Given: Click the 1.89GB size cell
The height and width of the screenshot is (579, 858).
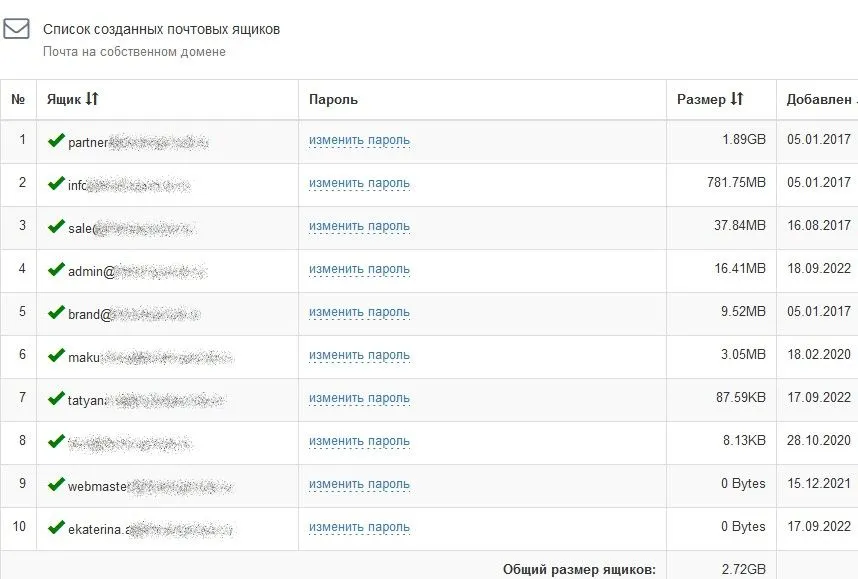Looking at the screenshot, I should (x=743, y=140).
